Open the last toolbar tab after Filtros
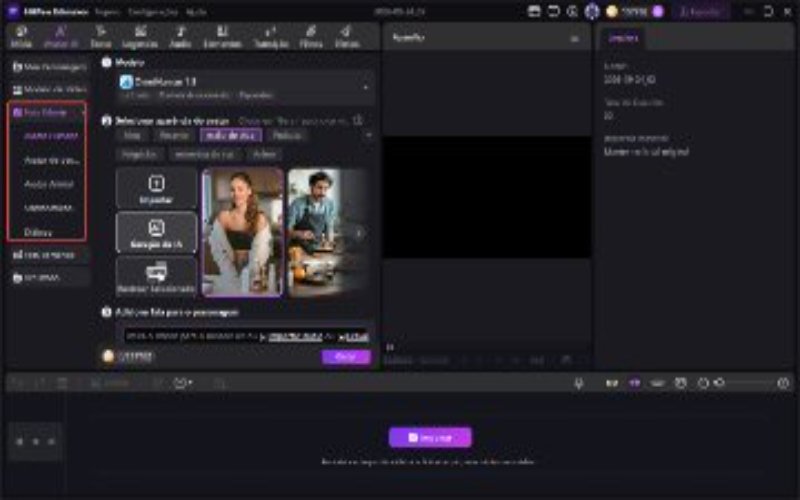Viewport: 800px width, 500px height. (347, 37)
